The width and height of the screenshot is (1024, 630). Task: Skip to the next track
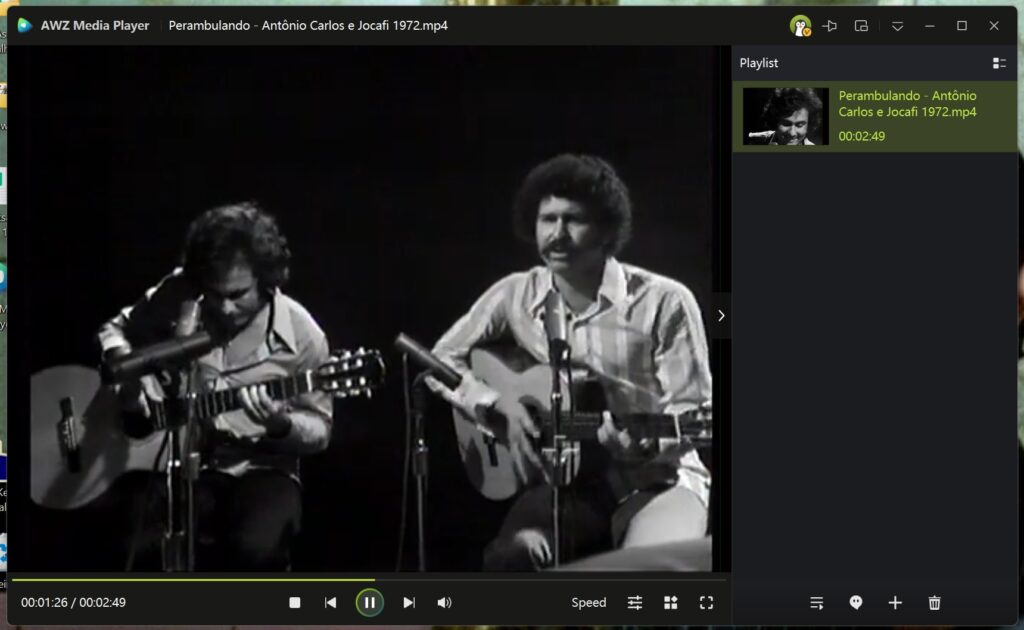pos(409,603)
